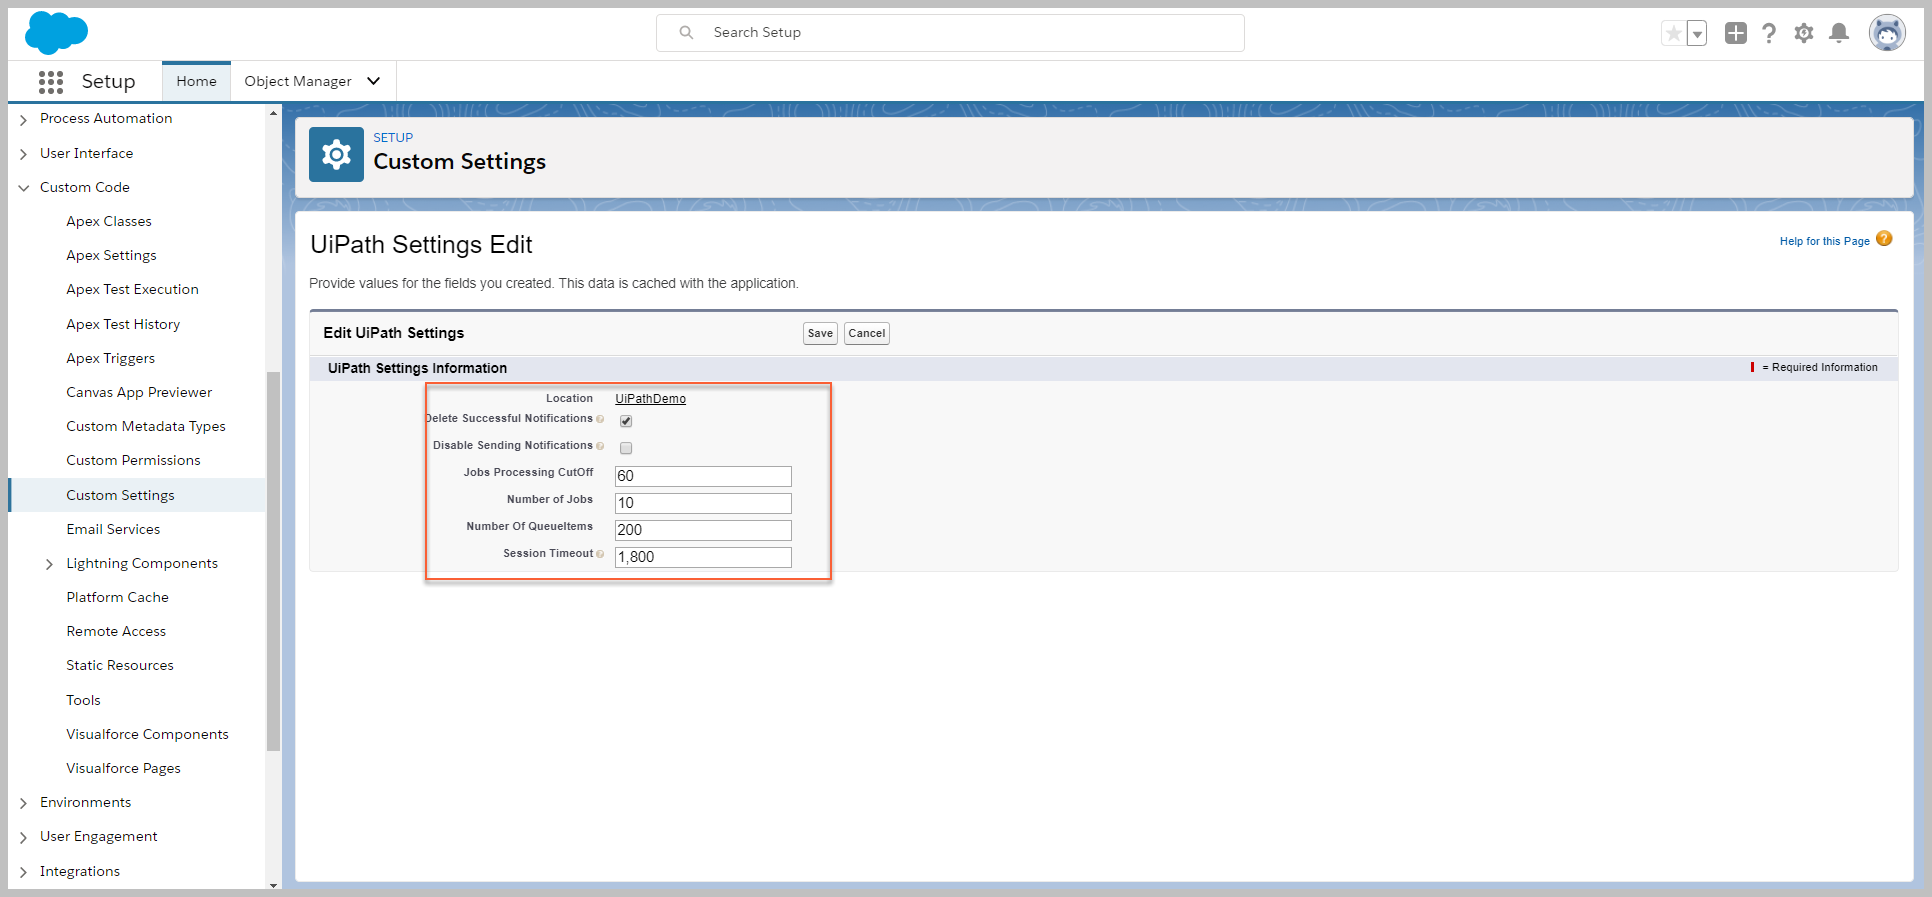Click the Jobs Processing CutOff field
1932x897 pixels.
coord(703,476)
